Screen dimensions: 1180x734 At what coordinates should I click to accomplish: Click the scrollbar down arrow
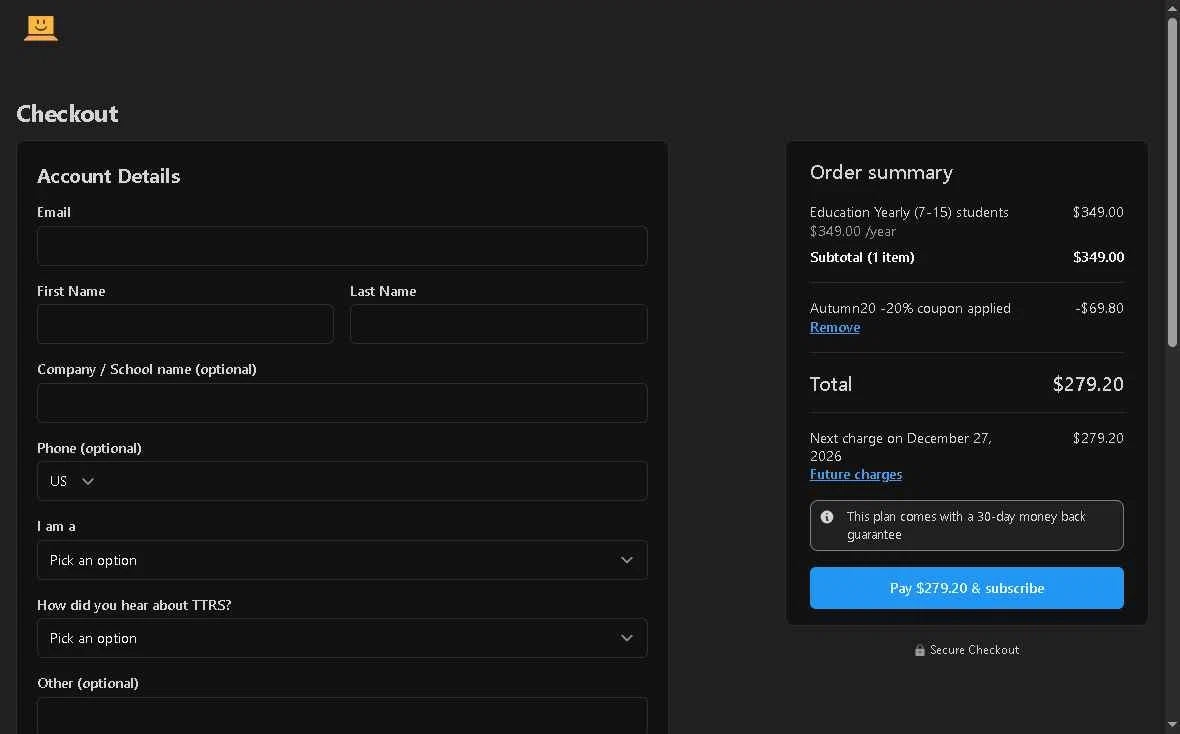click(x=1172, y=726)
